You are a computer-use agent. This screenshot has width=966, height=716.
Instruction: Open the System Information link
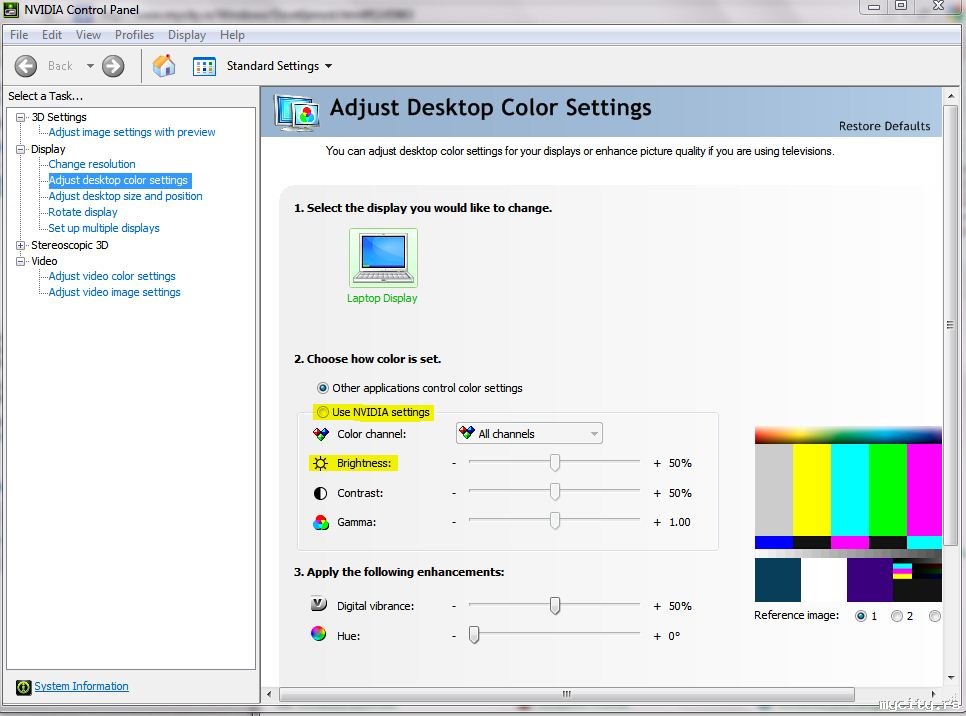(x=81, y=686)
